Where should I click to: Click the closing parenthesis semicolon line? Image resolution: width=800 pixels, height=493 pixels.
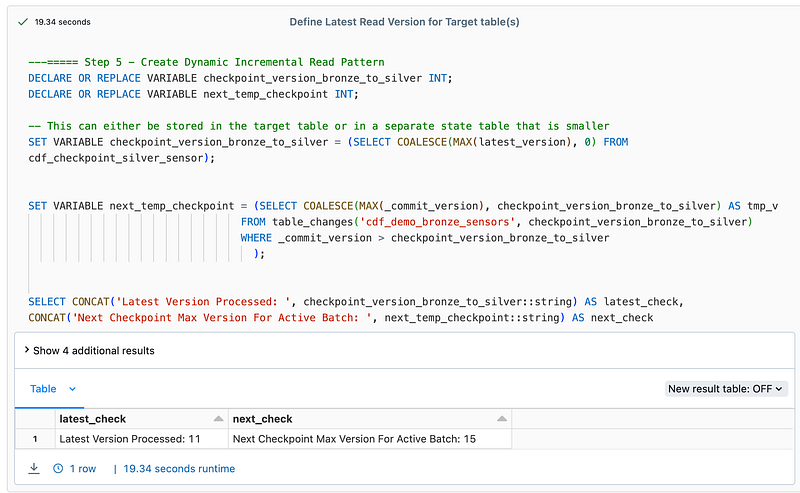click(259, 254)
